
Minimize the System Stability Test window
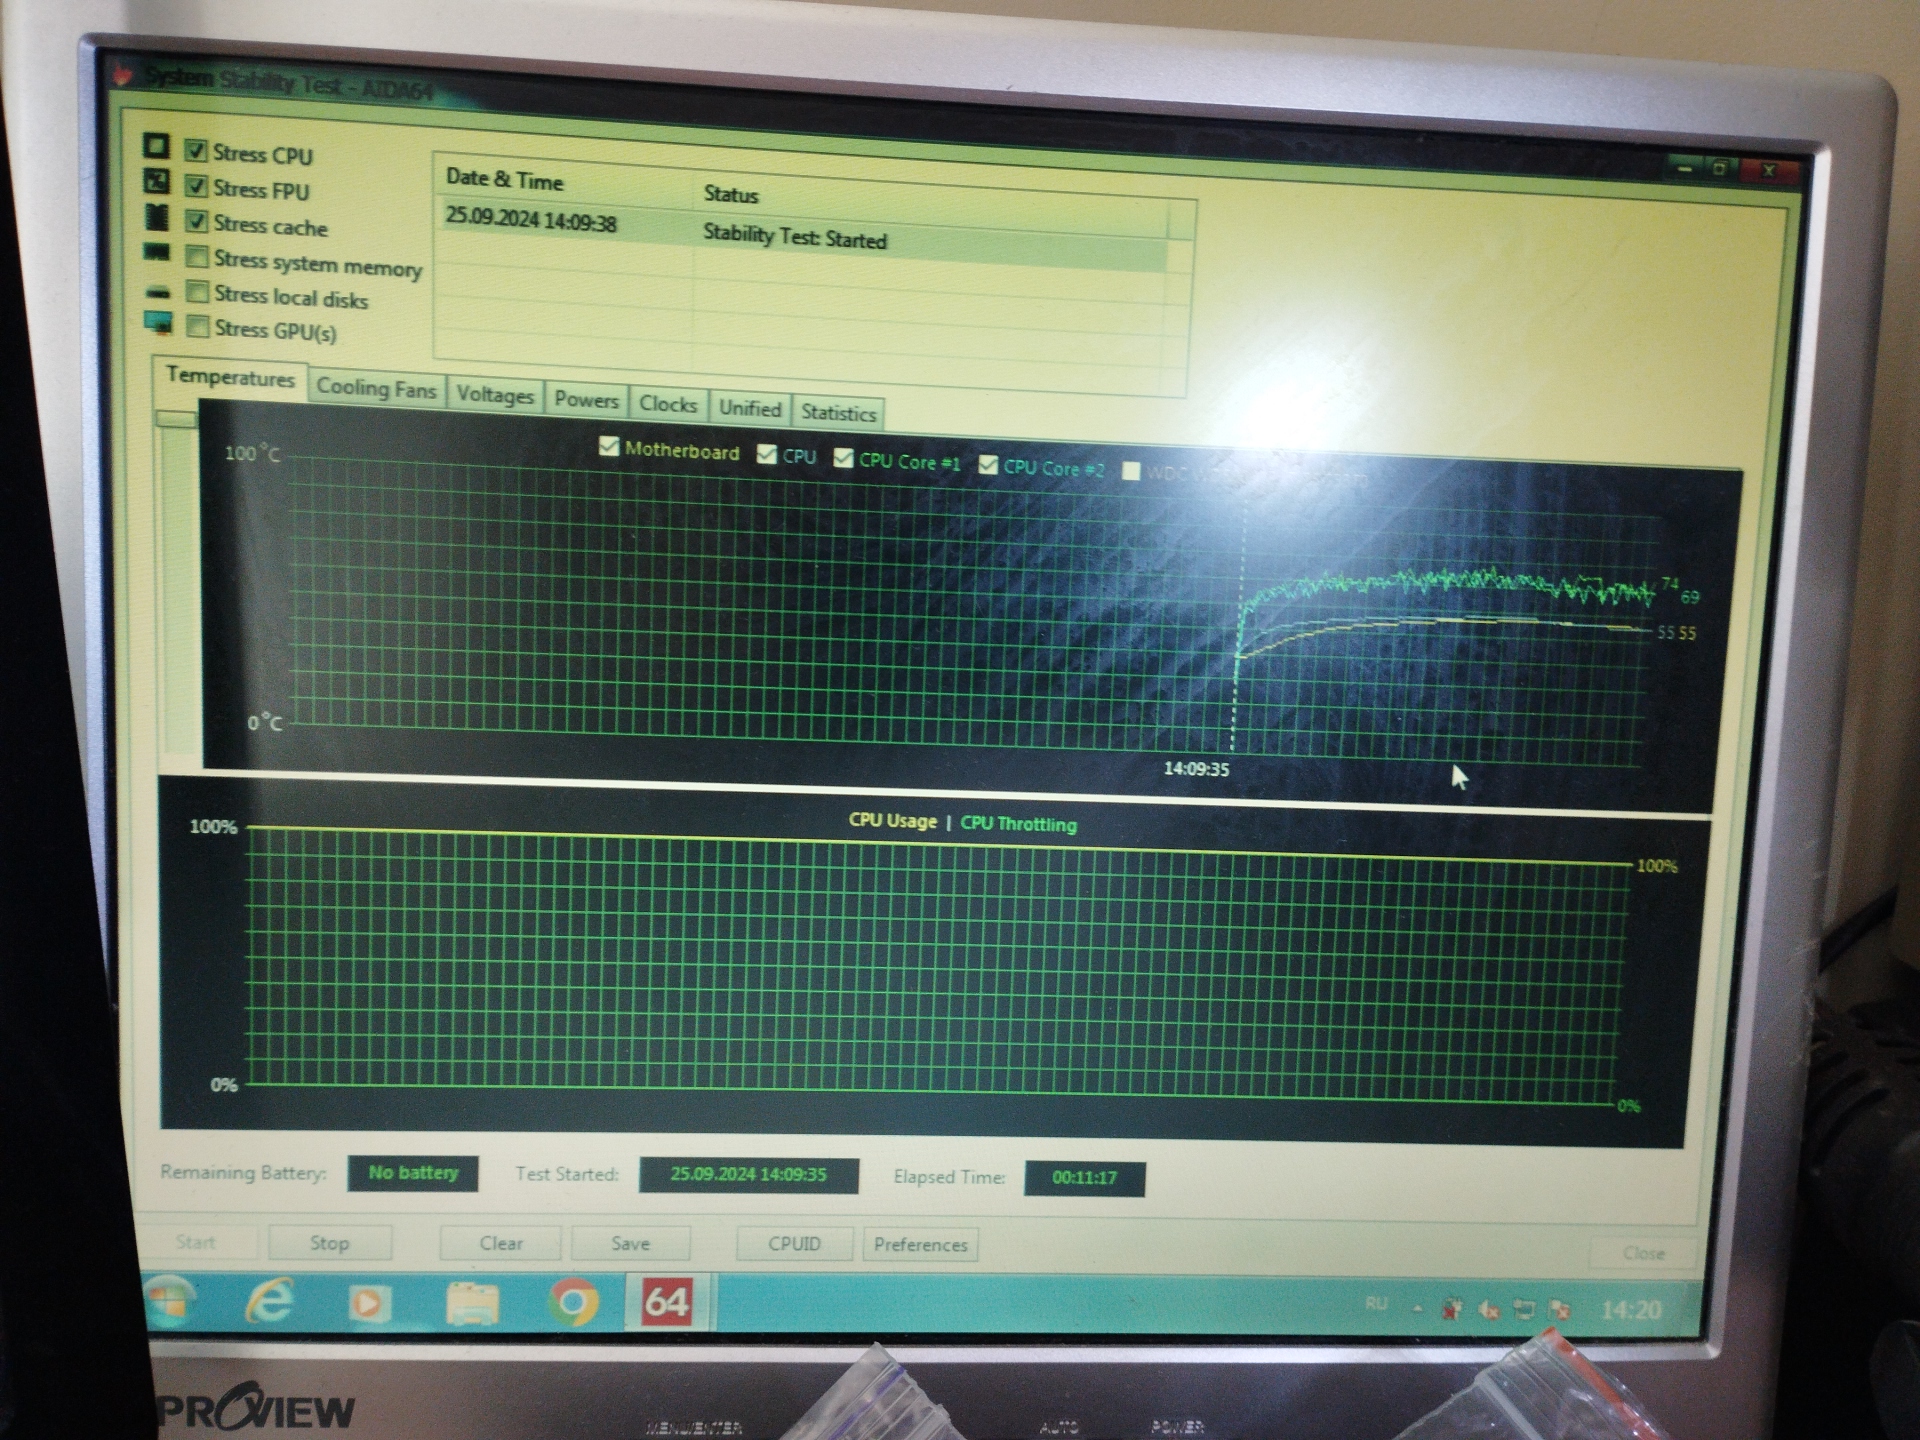tap(1684, 170)
